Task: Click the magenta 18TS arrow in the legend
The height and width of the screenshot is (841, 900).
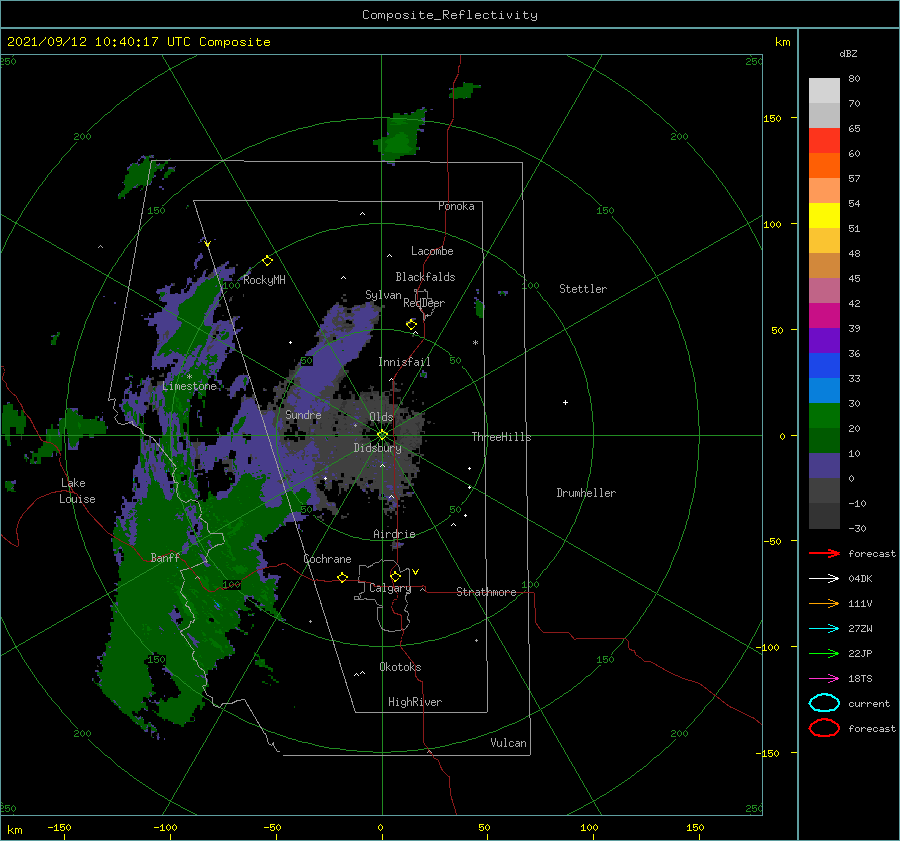Action: 824,679
